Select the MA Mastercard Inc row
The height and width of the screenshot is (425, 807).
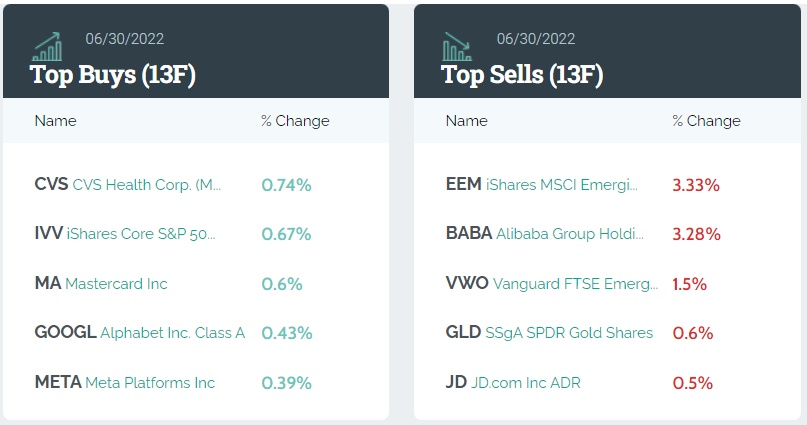coord(101,284)
